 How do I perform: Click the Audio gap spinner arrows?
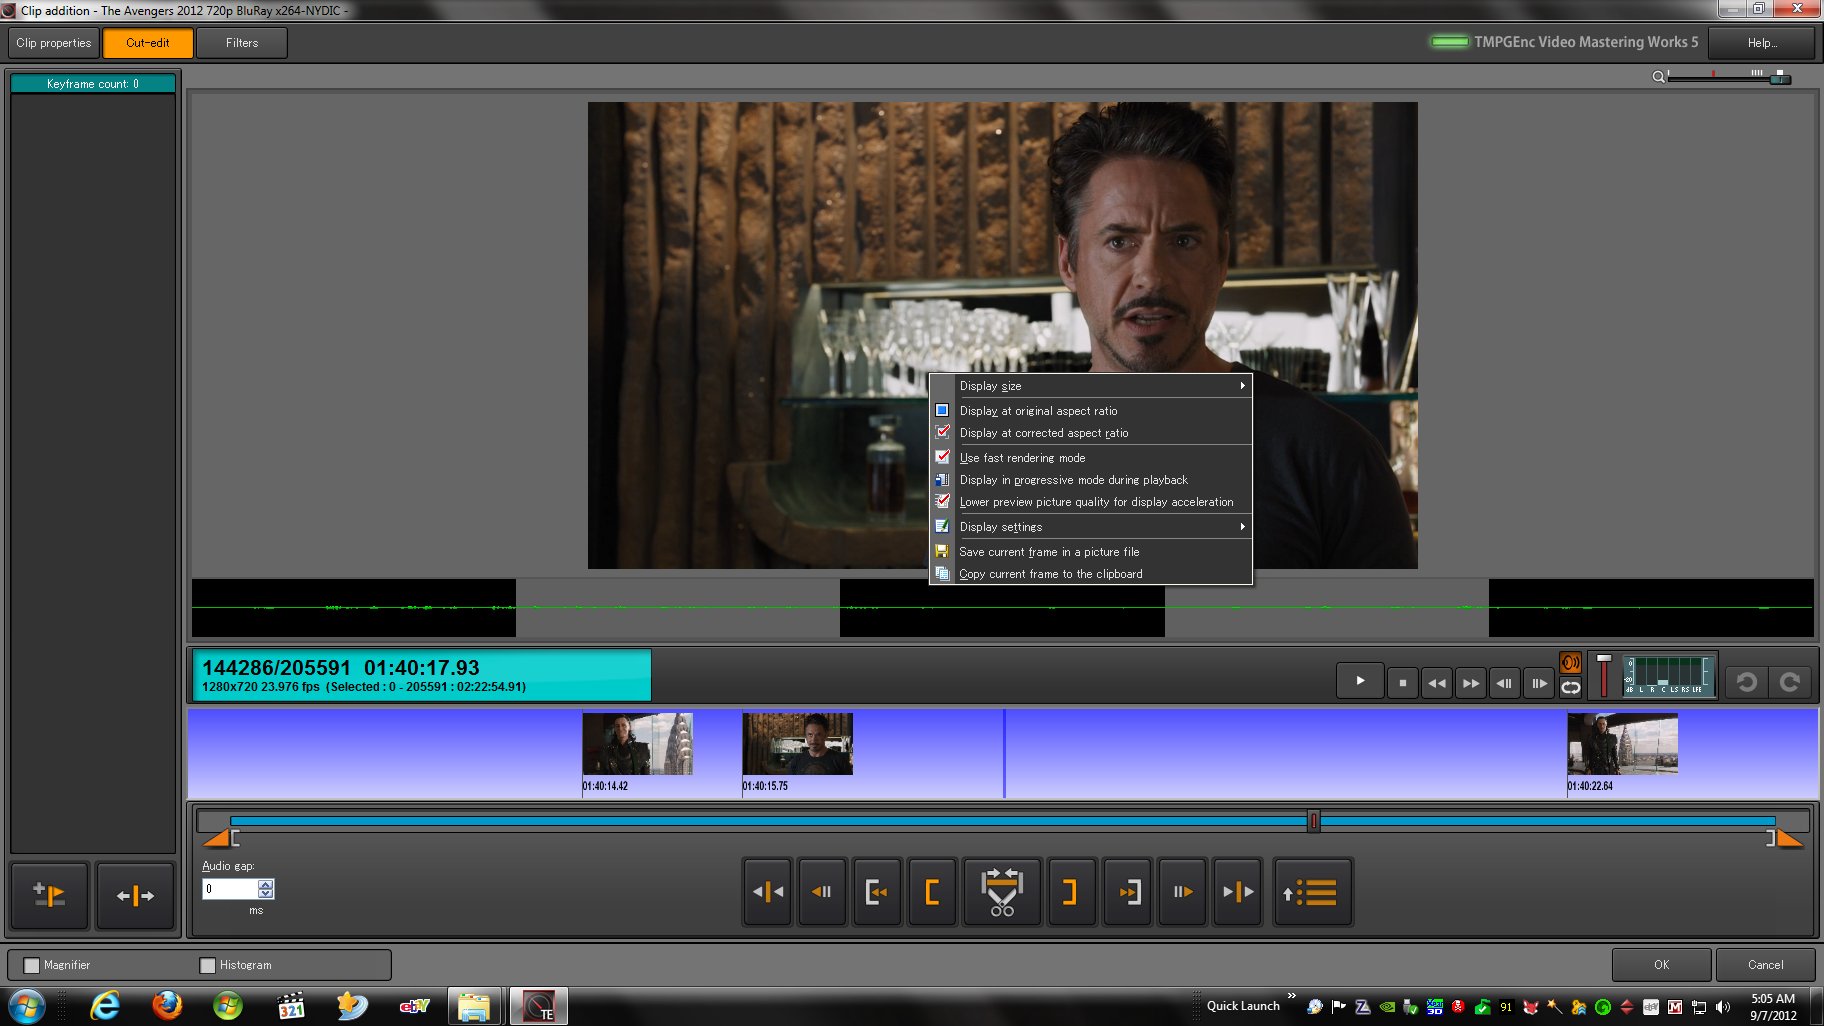266,889
